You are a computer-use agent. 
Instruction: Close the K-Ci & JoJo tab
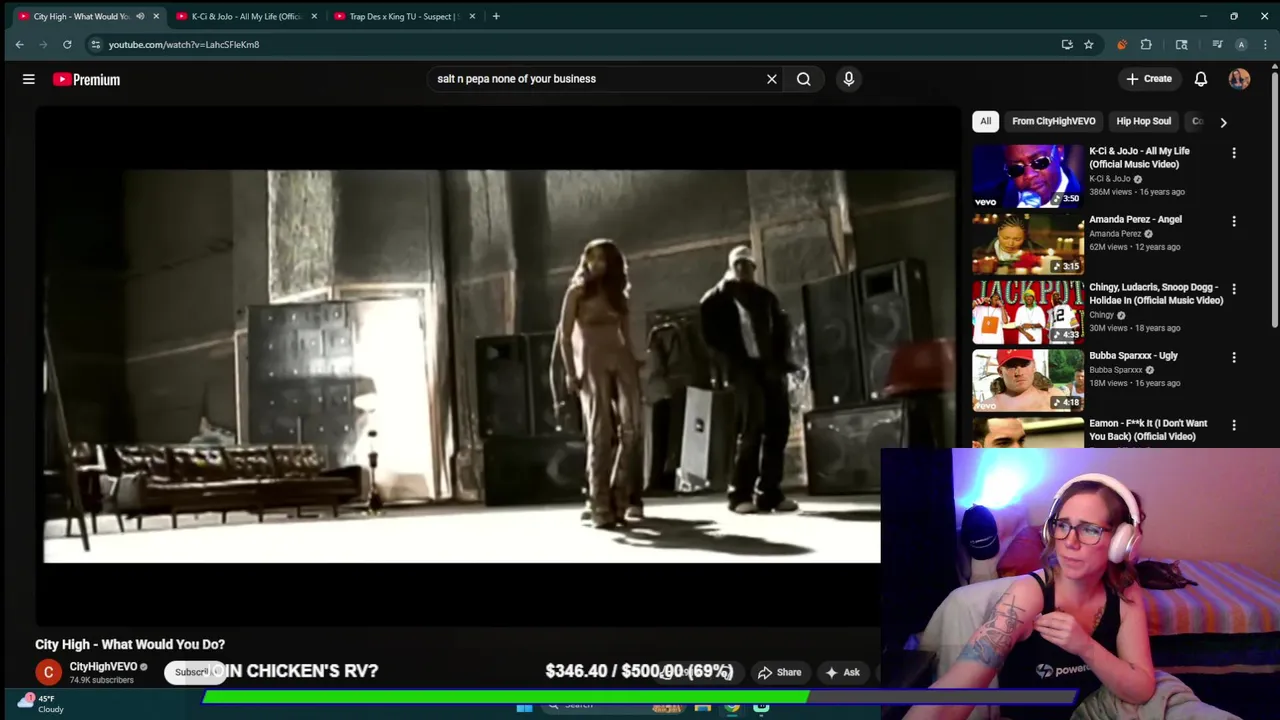(314, 16)
